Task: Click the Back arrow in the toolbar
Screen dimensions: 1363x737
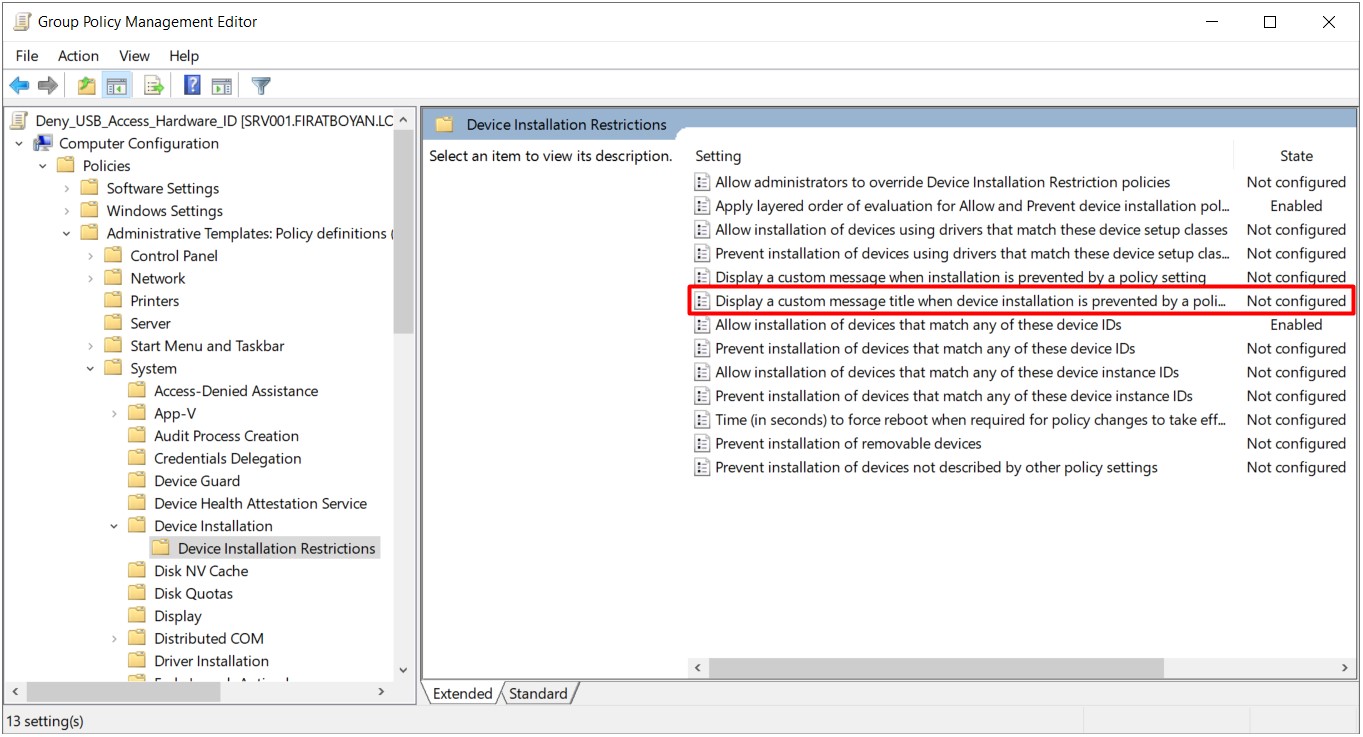Action: coord(19,86)
